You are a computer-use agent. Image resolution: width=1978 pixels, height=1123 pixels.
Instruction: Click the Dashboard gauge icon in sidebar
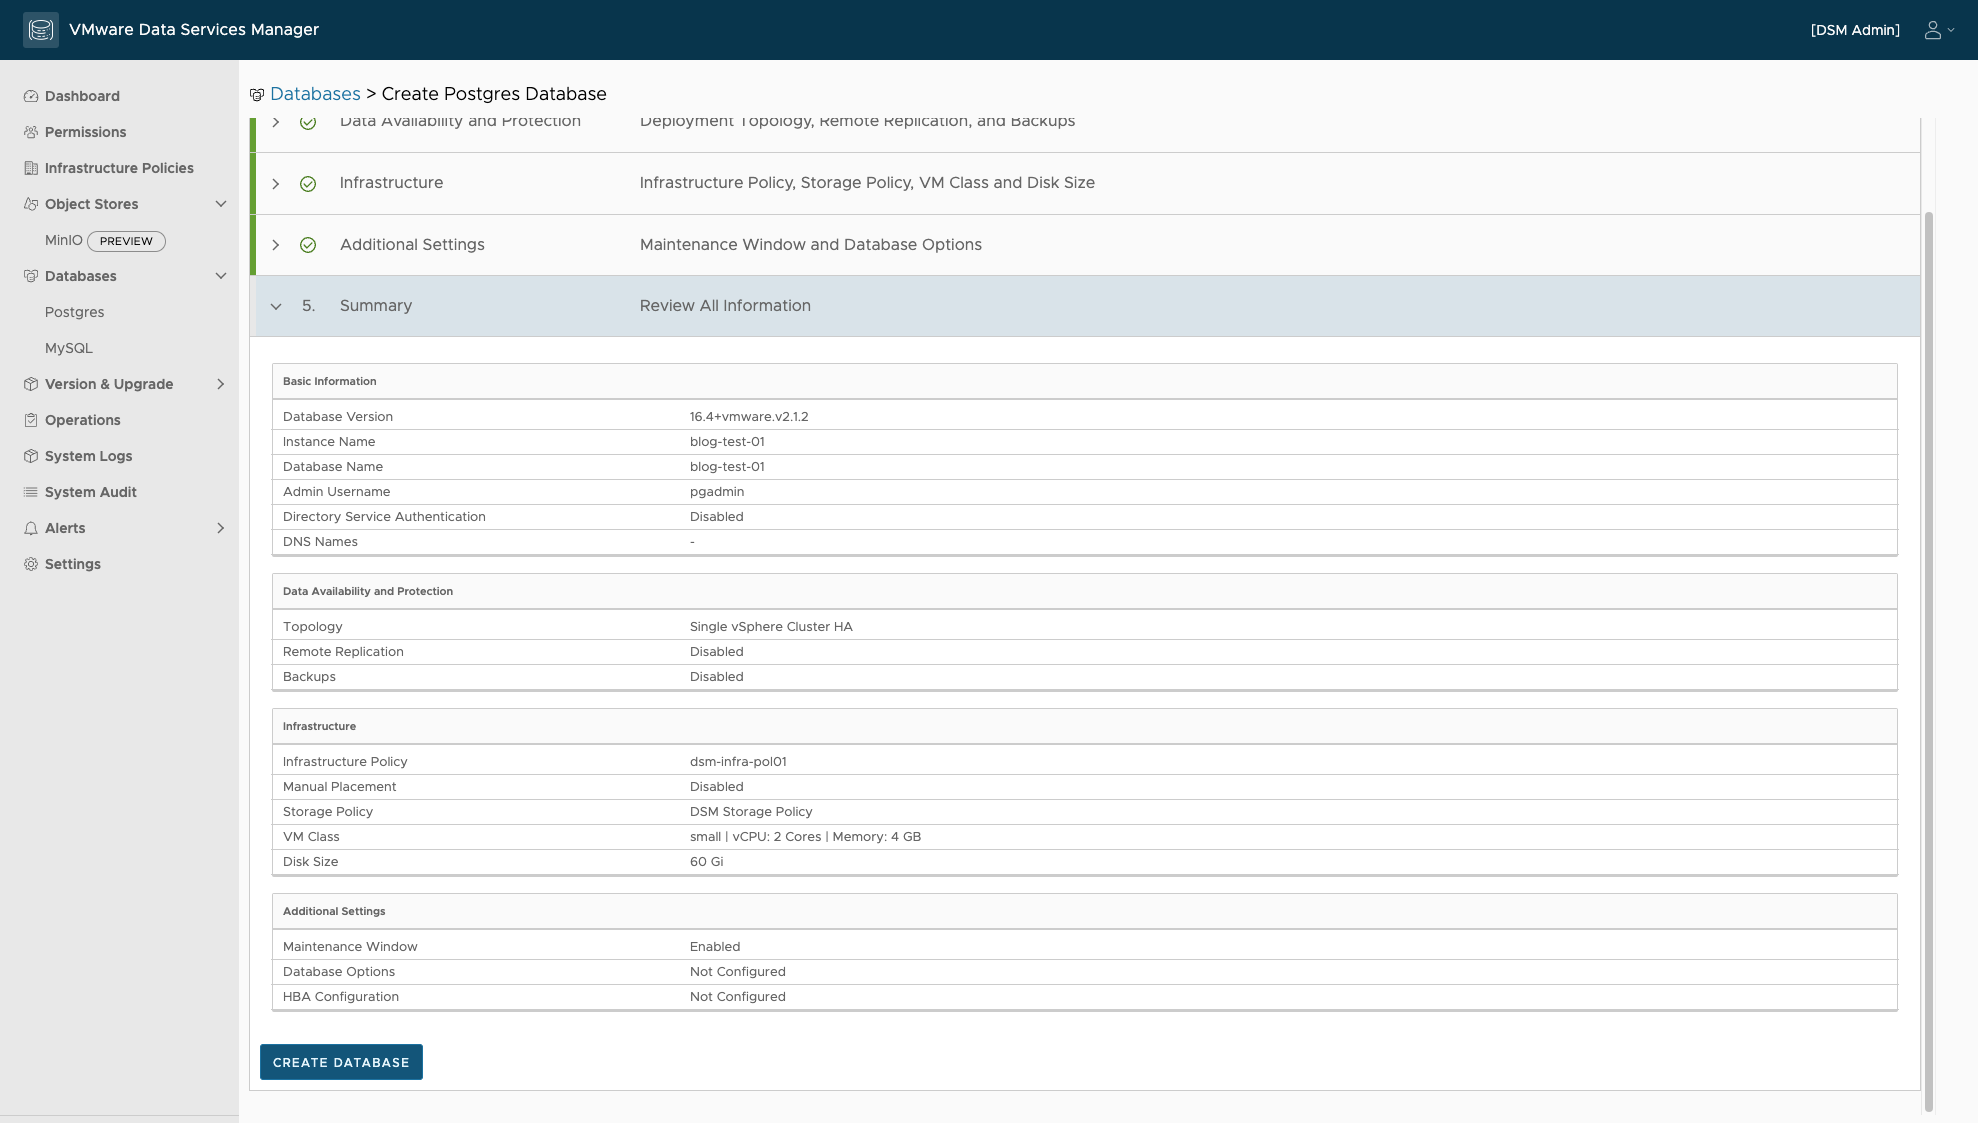[31, 96]
